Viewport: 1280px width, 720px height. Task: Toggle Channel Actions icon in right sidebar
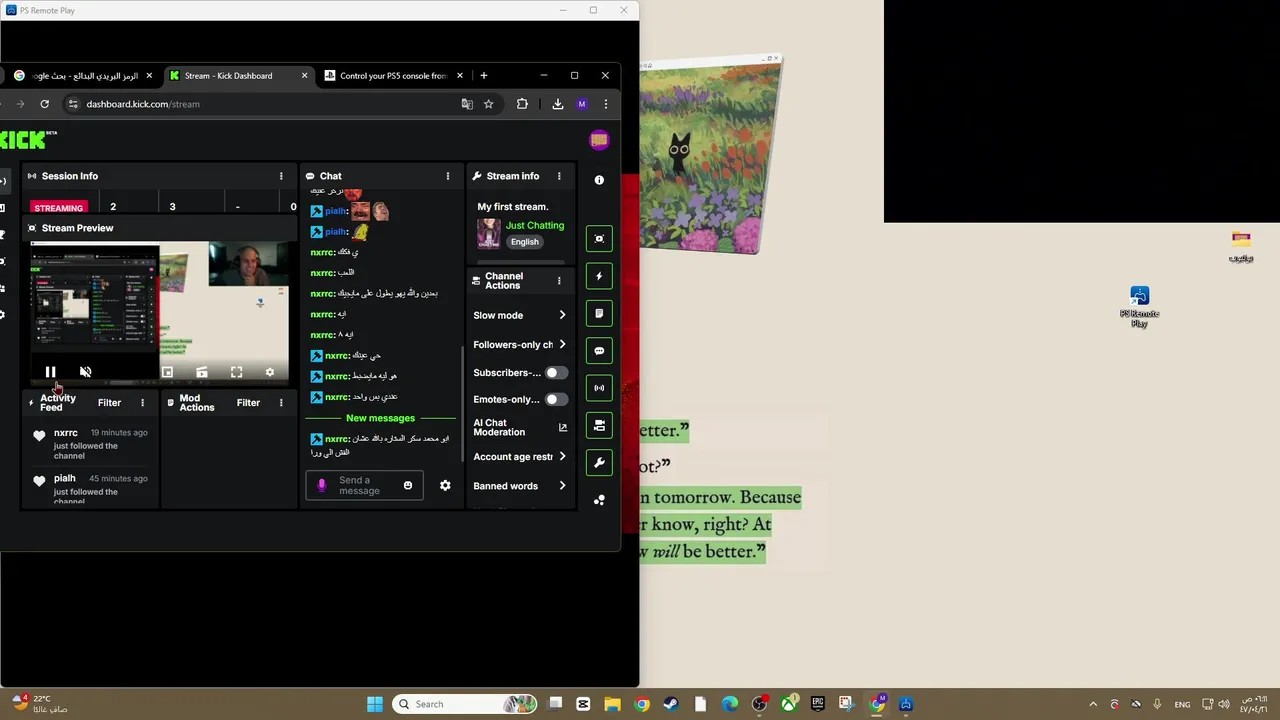[x=599, y=425]
